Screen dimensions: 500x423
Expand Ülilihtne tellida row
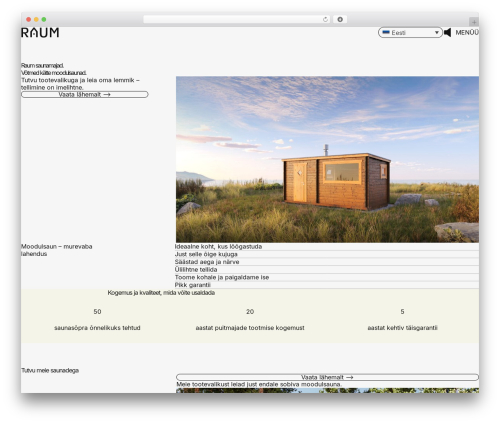click(x=327, y=270)
